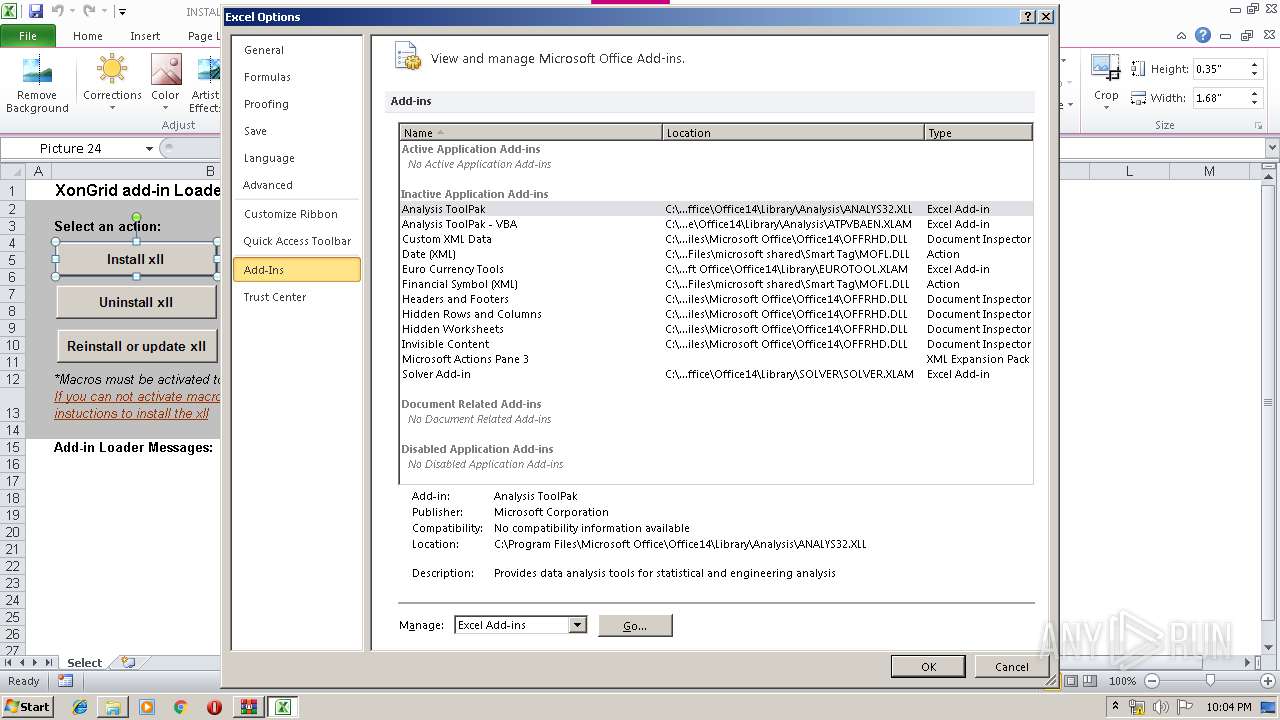Sort add-ins by Name column header

pyautogui.click(x=531, y=132)
